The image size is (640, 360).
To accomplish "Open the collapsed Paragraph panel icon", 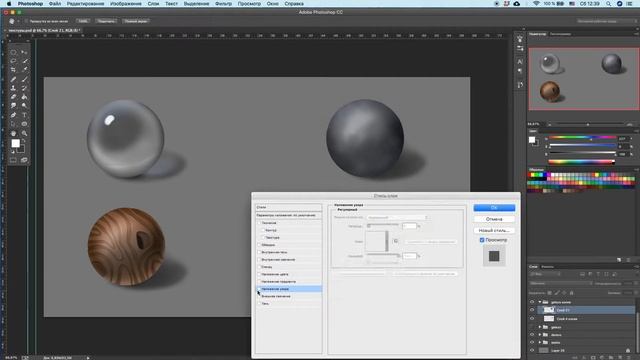I will 520,71.
